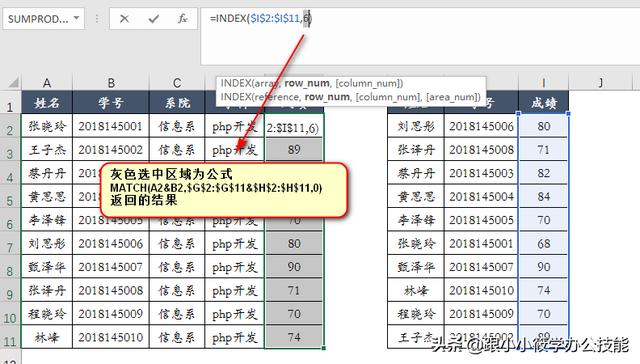The image size is (640, 364).
Task: Select column B header
Action: [x=111, y=83]
